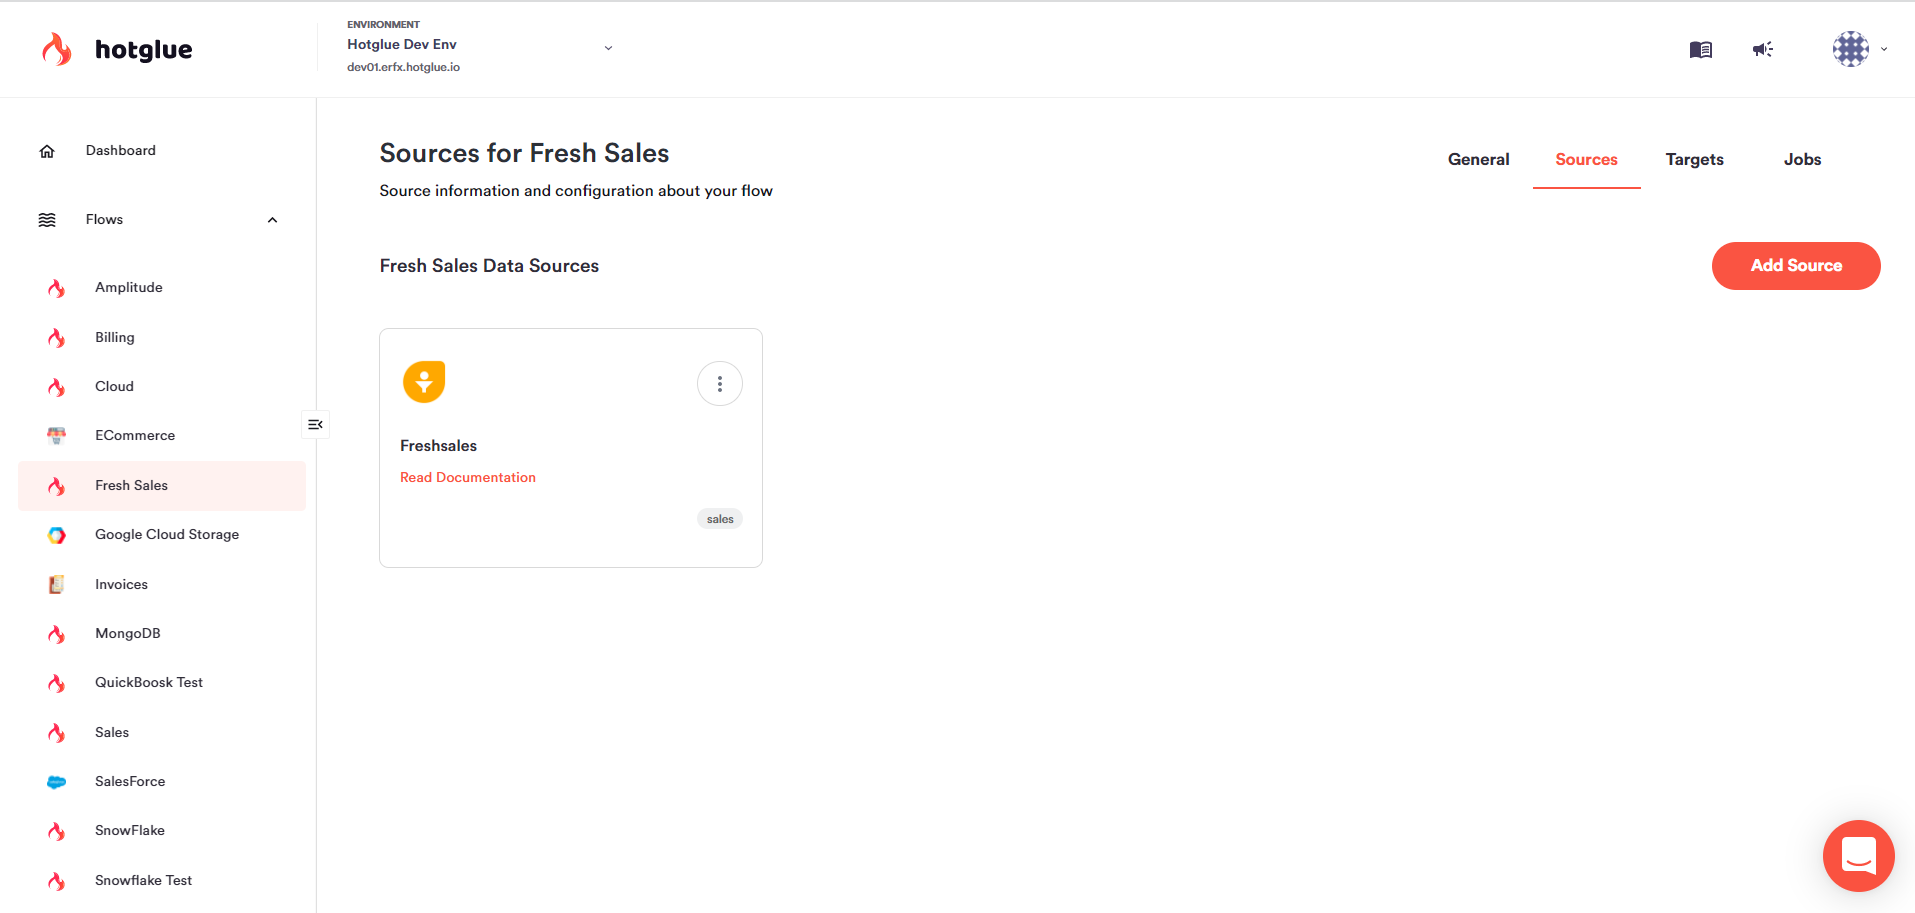Click the hotglue flame logo
The width and height of the screenshot is (1915, 913).
(x=57, y=49)
